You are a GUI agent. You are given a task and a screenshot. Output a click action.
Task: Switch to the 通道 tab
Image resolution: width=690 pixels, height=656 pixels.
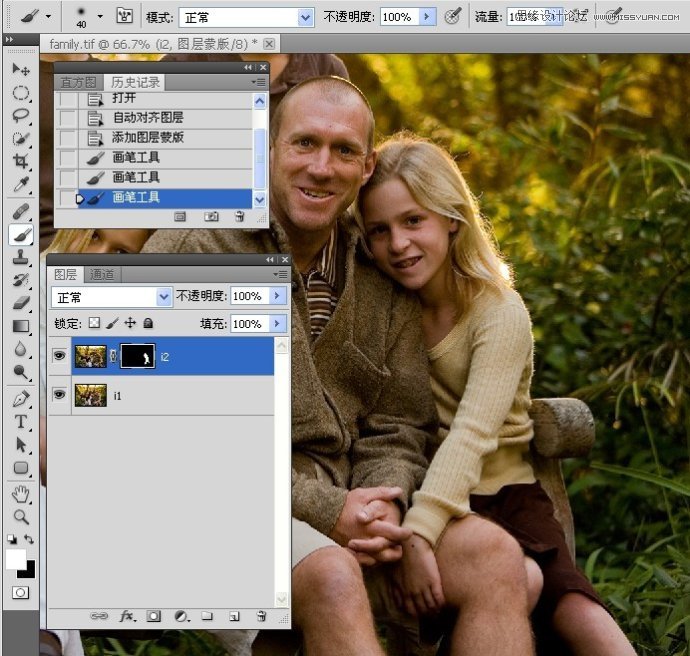click(x=102, y=275)
